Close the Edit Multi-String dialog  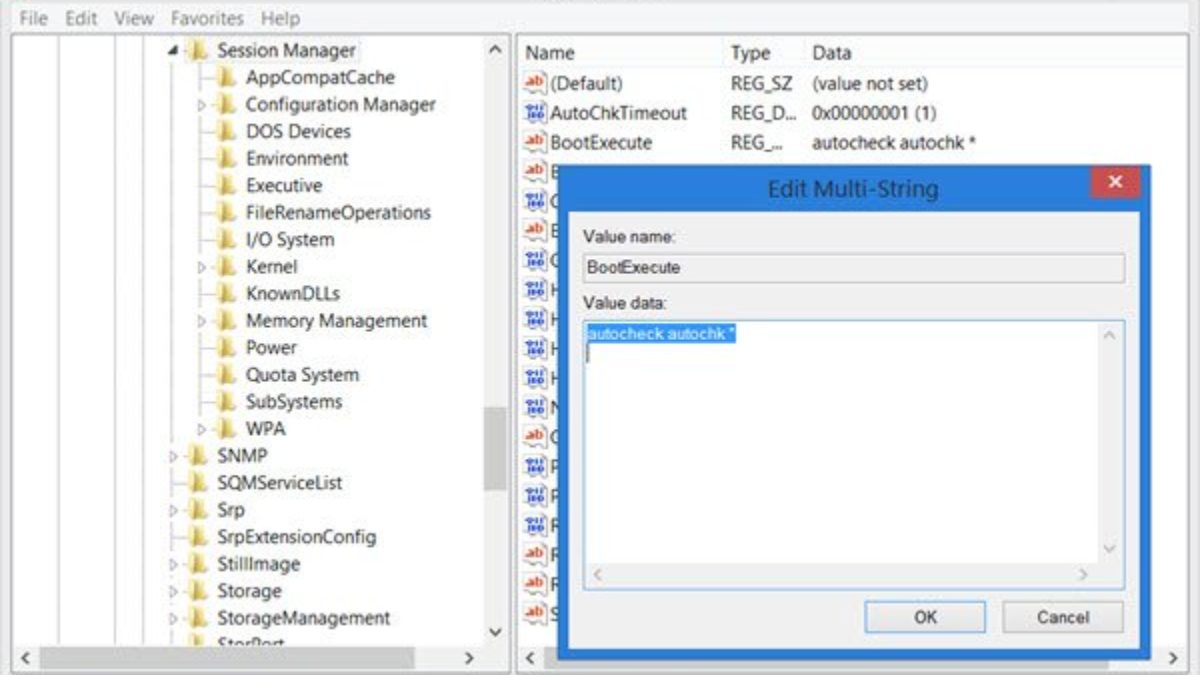click(1115, 183)
